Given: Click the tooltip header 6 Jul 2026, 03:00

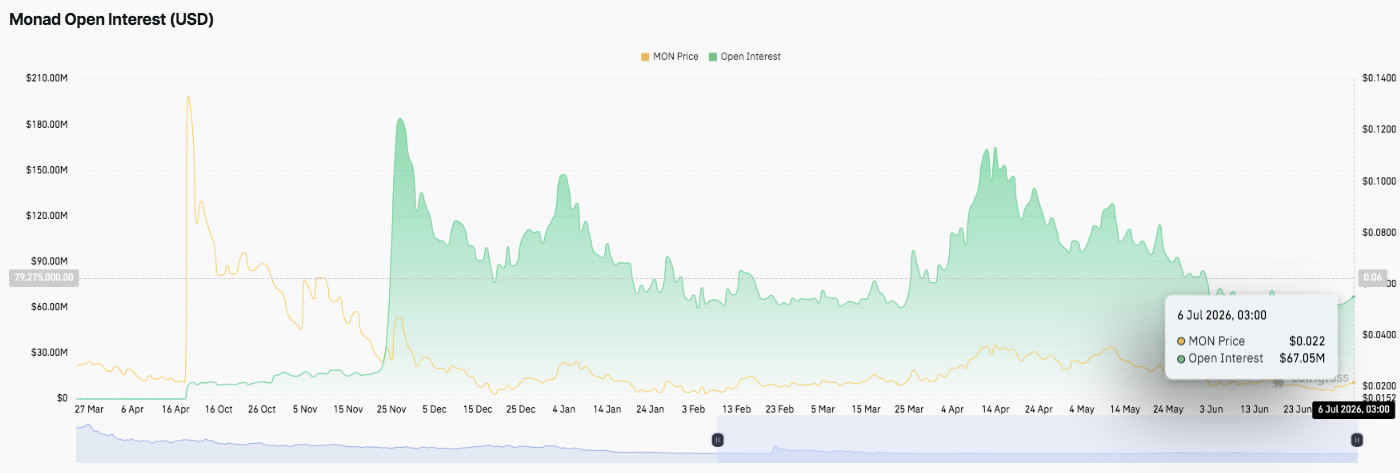Looking at the screenshot, I should 1222,315.
